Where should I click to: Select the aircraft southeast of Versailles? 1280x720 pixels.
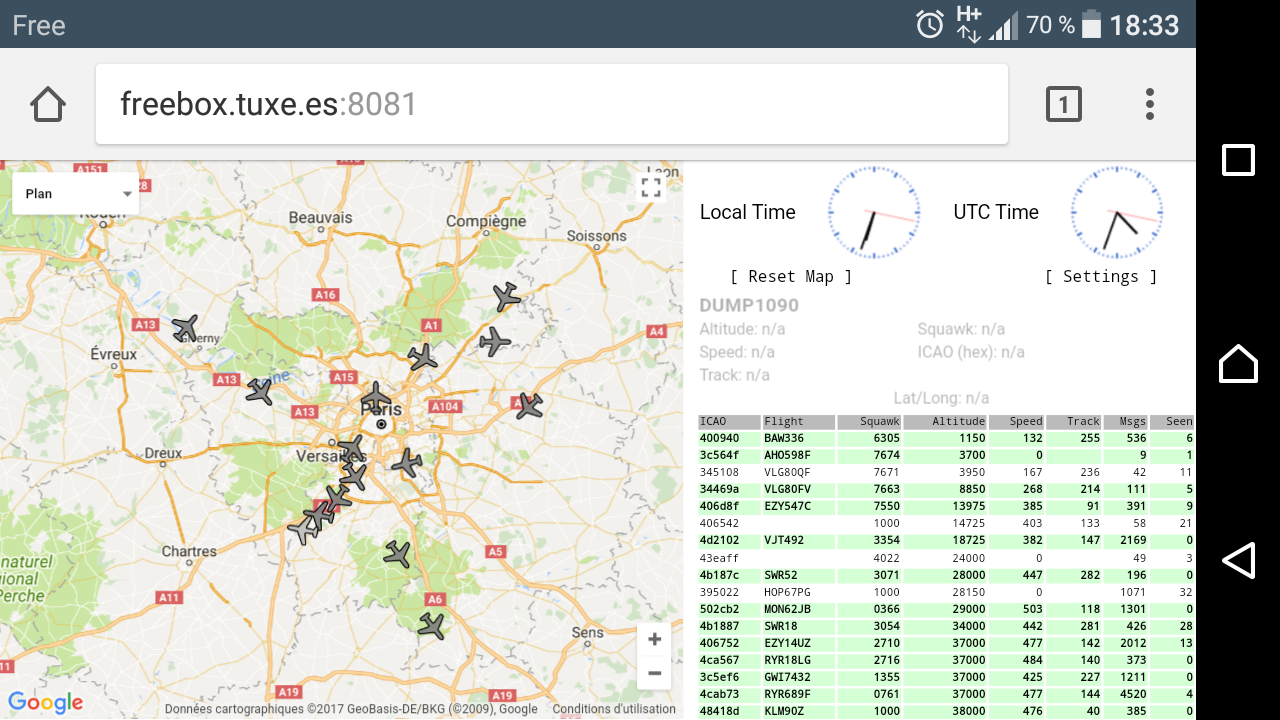406,463
